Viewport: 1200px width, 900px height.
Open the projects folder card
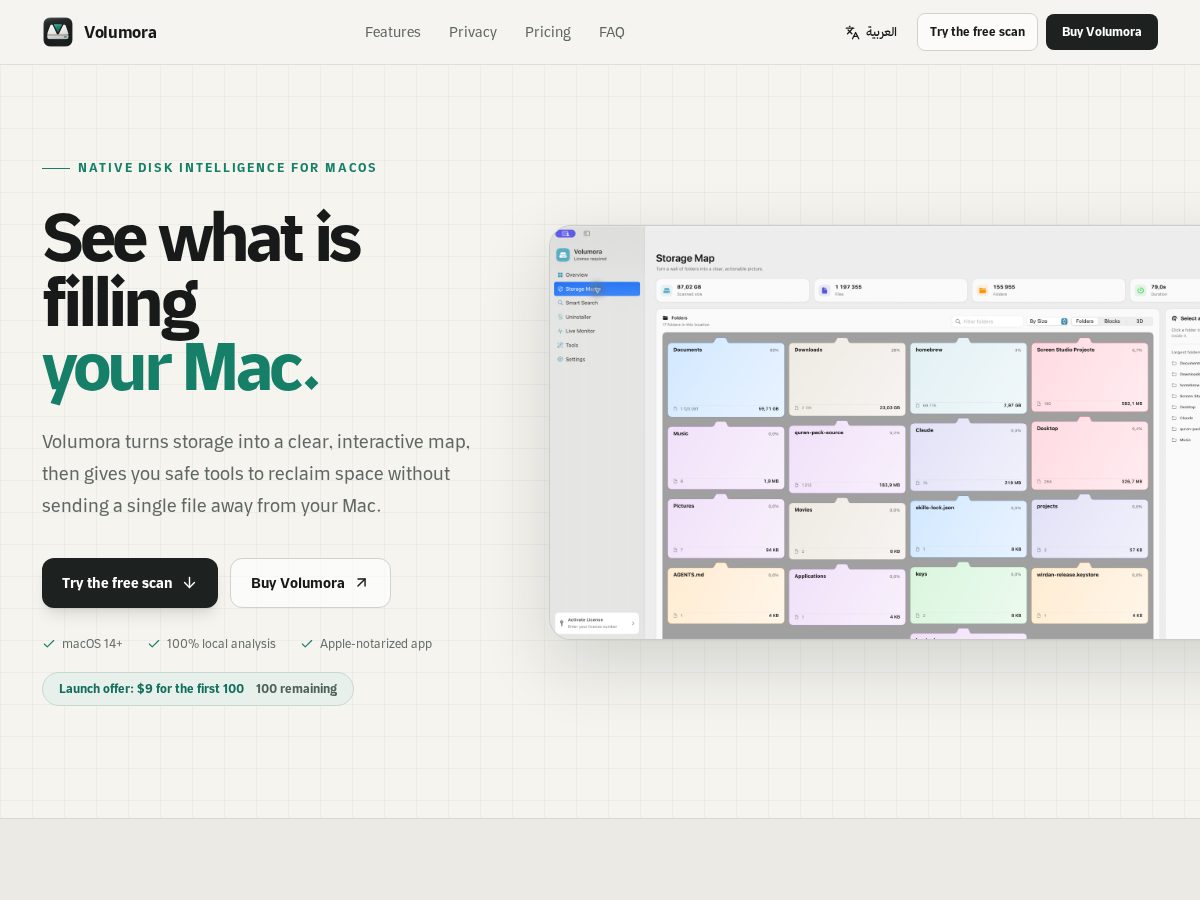coord(1090,527)
